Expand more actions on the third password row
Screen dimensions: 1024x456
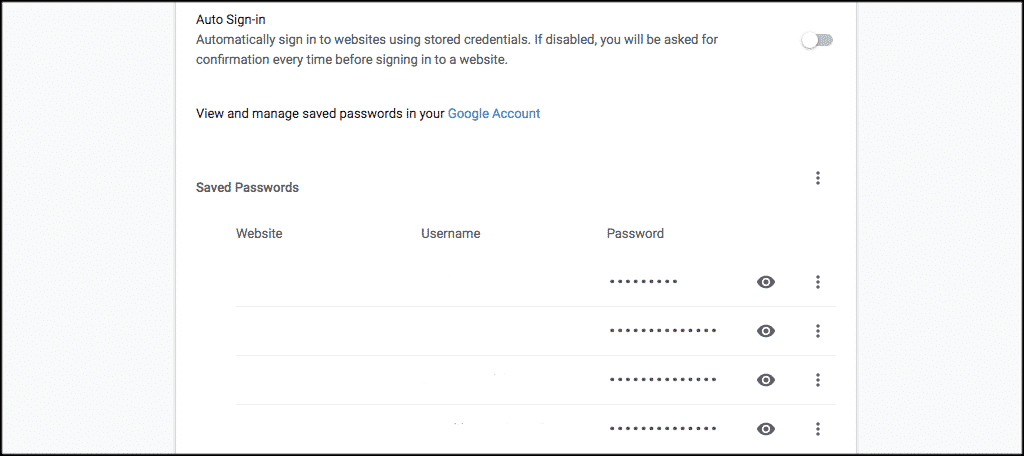818,380
